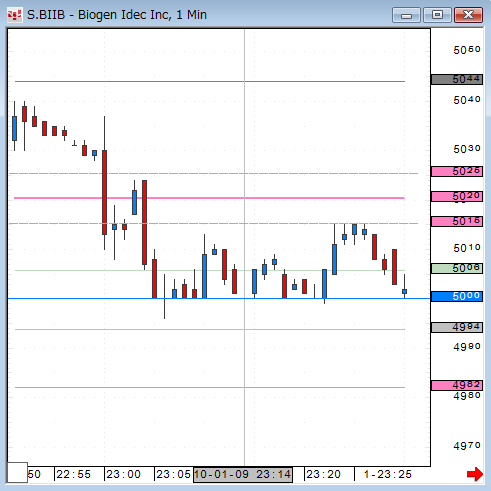491x491 pixels.
Task: Click the empty square box at bottom-left corner
Action: (17, 472)
